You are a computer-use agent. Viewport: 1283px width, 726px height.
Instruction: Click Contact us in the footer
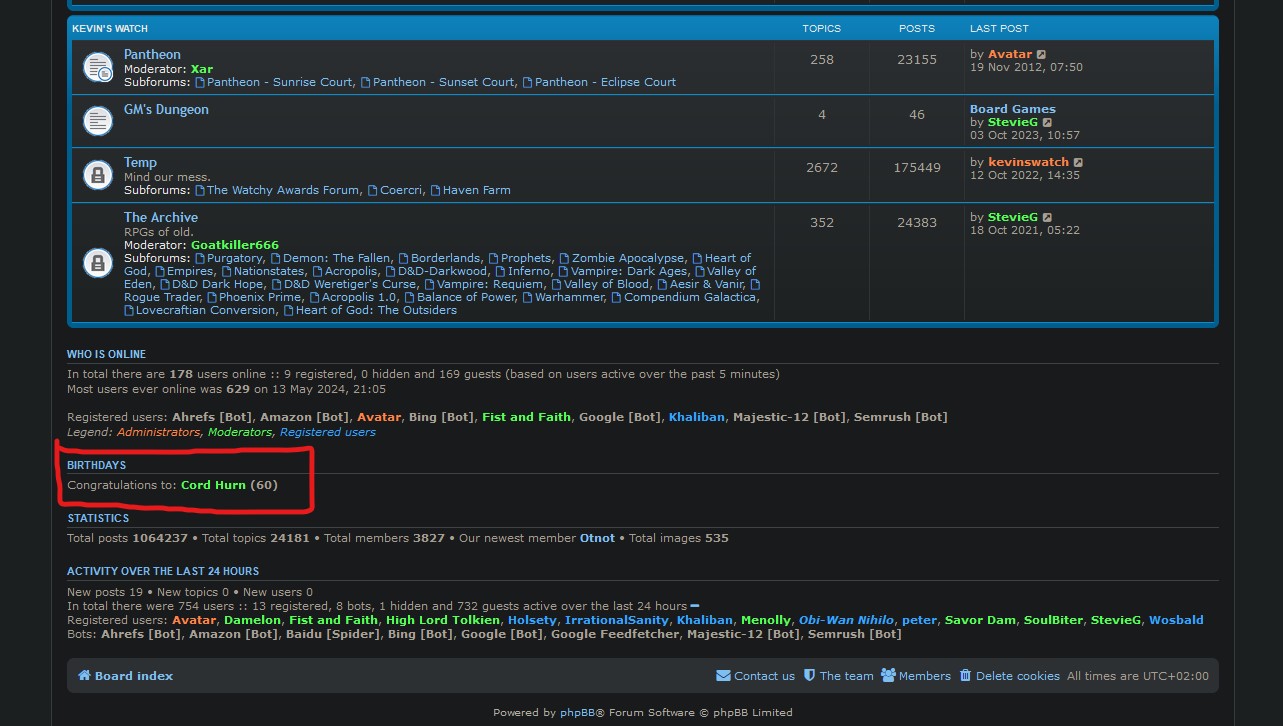pos(756,676)
